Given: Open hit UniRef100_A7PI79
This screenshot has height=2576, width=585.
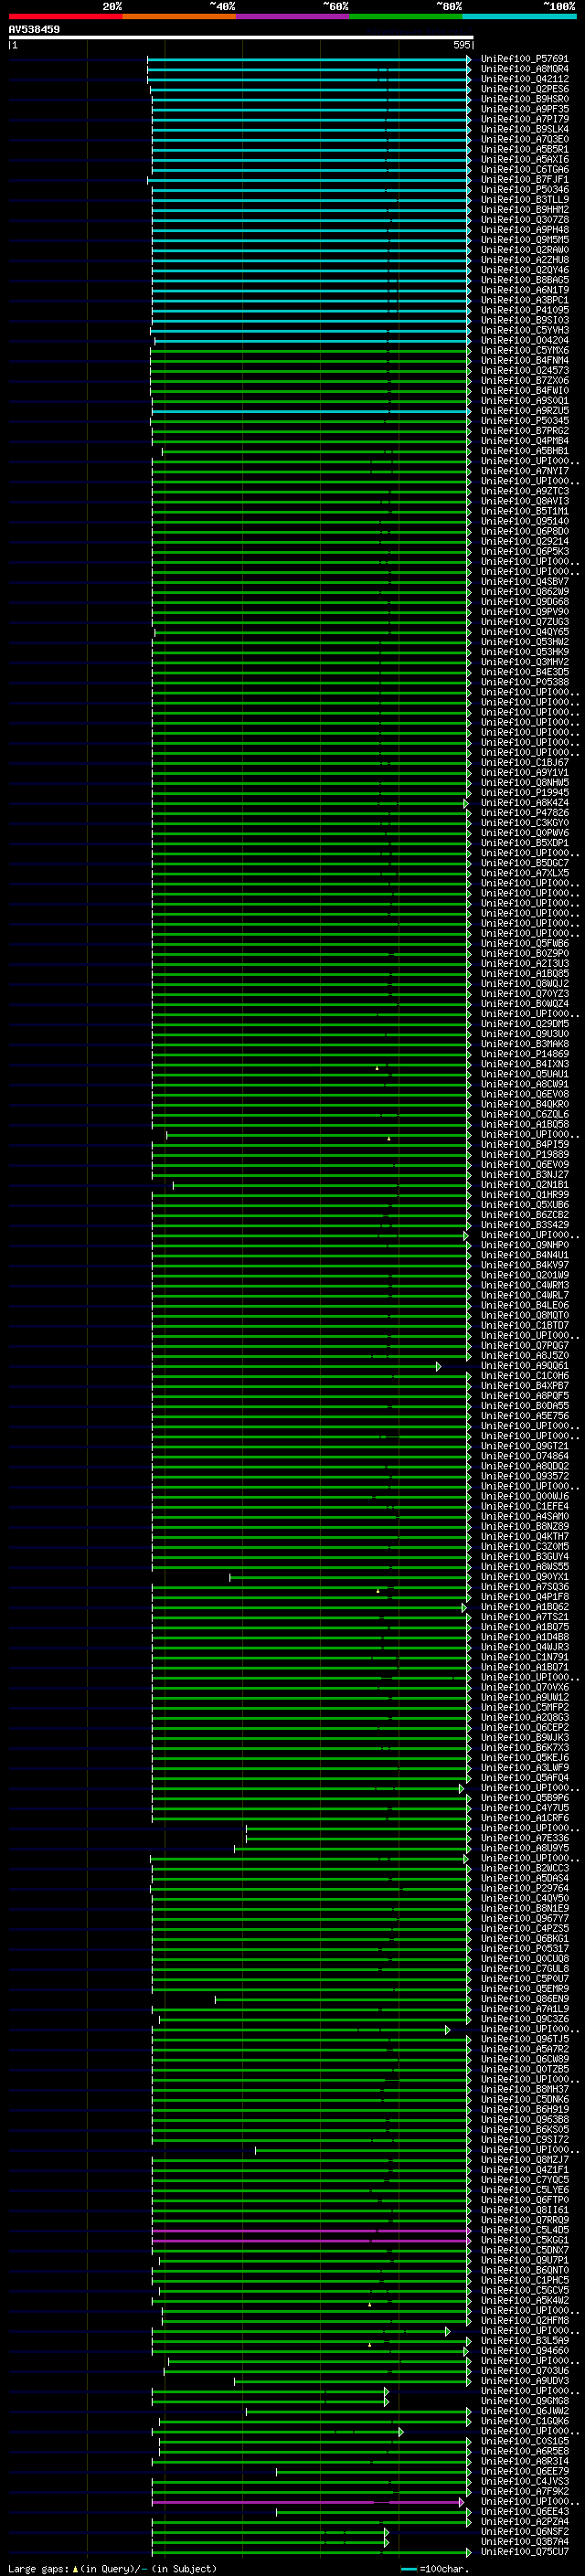Looking at the screenshot, I should click(524, 119).
